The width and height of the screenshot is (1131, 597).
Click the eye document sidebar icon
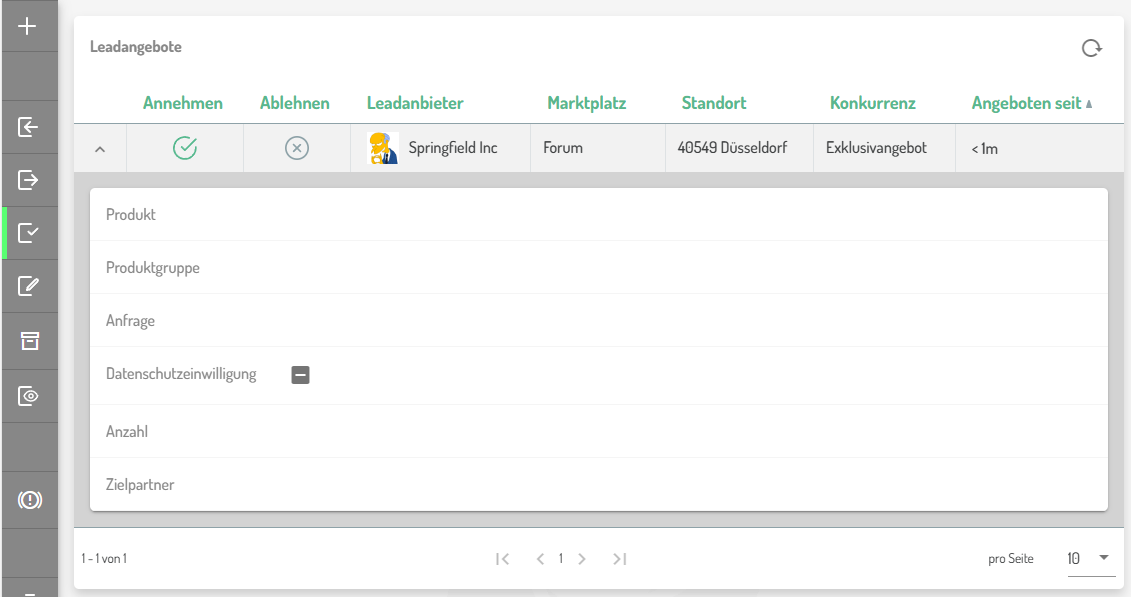pos(28,396)
